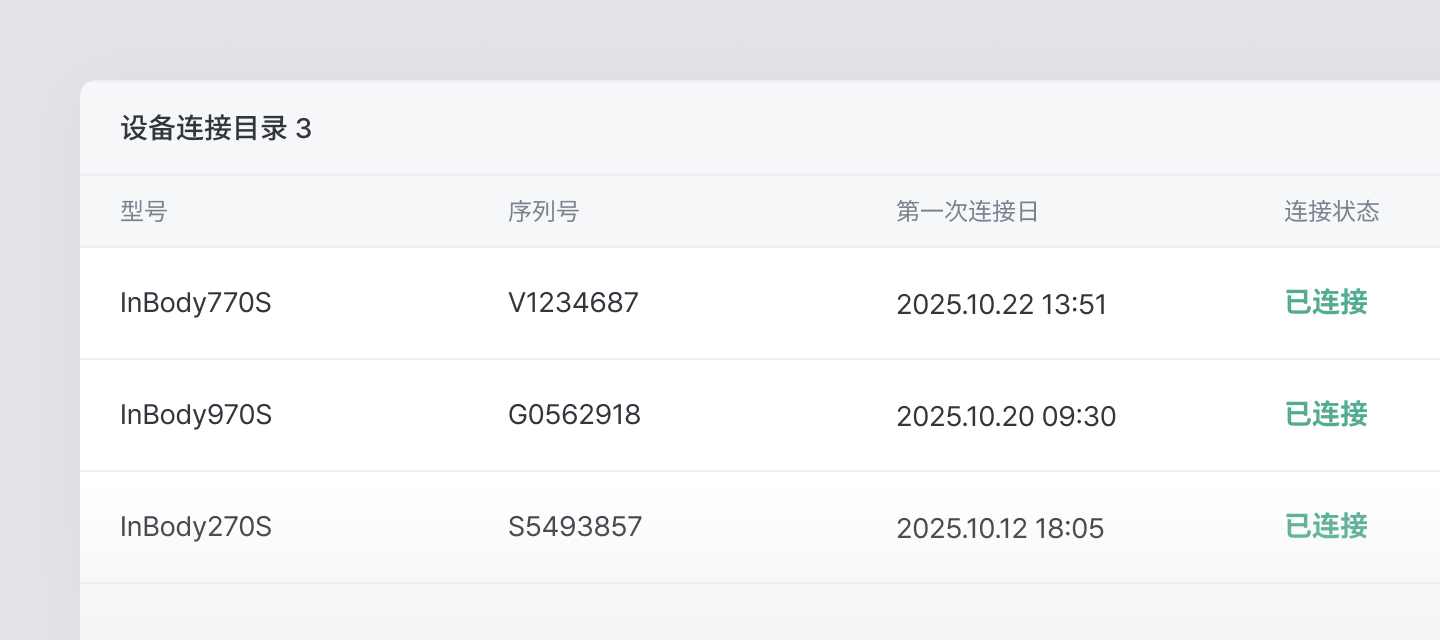Click the 连接状态 column header
Image resolution: width=1440 pixels, height=640 pixels.
tap(1332, 212)
